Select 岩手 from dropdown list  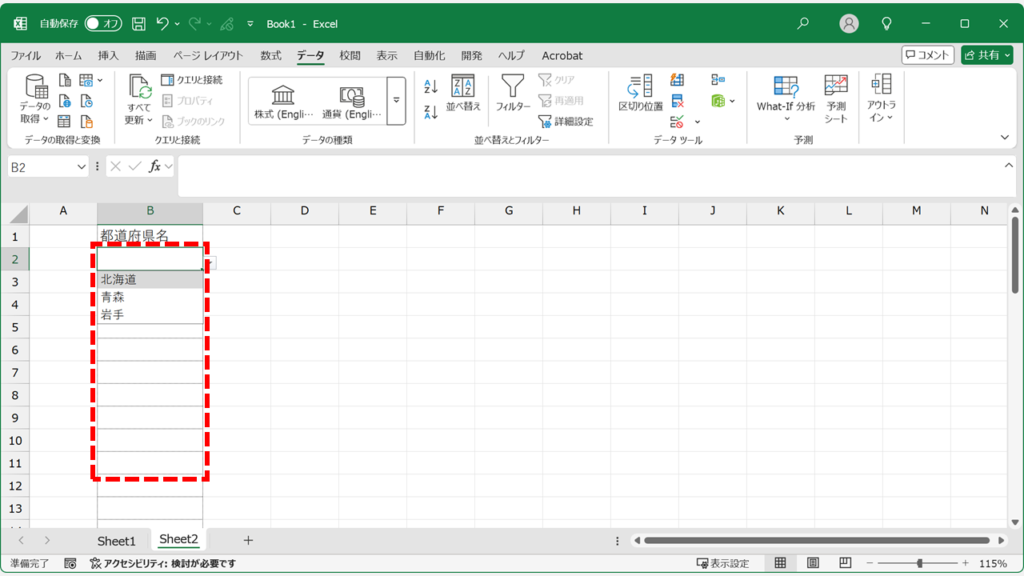[x=150, y=315]
